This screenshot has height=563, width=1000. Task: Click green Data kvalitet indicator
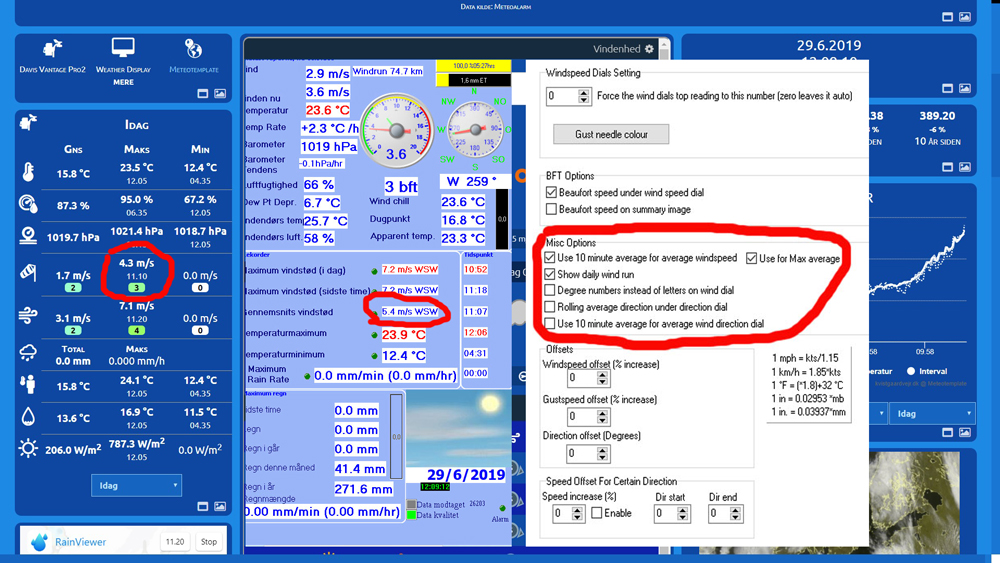click(411, 515)
